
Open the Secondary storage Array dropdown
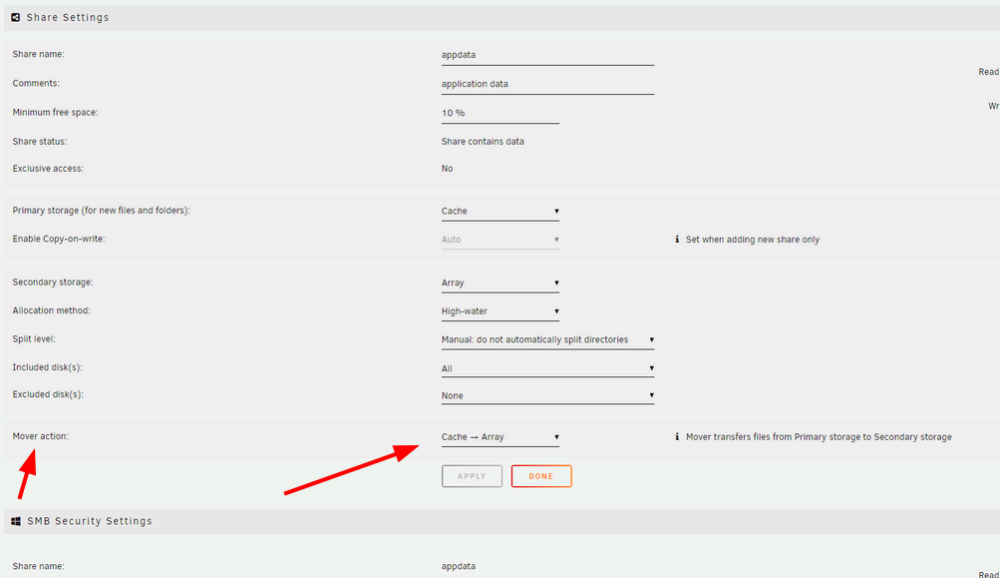500,283
